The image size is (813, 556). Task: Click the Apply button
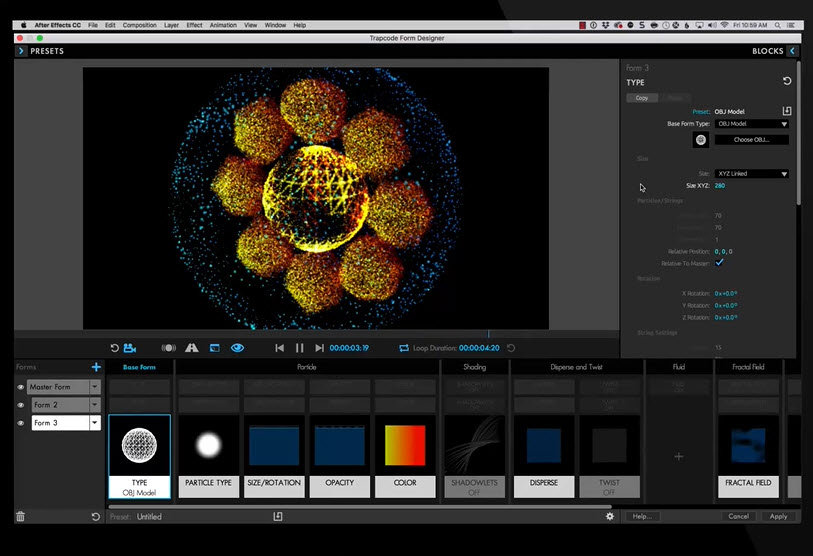click(x=778, y=517)
